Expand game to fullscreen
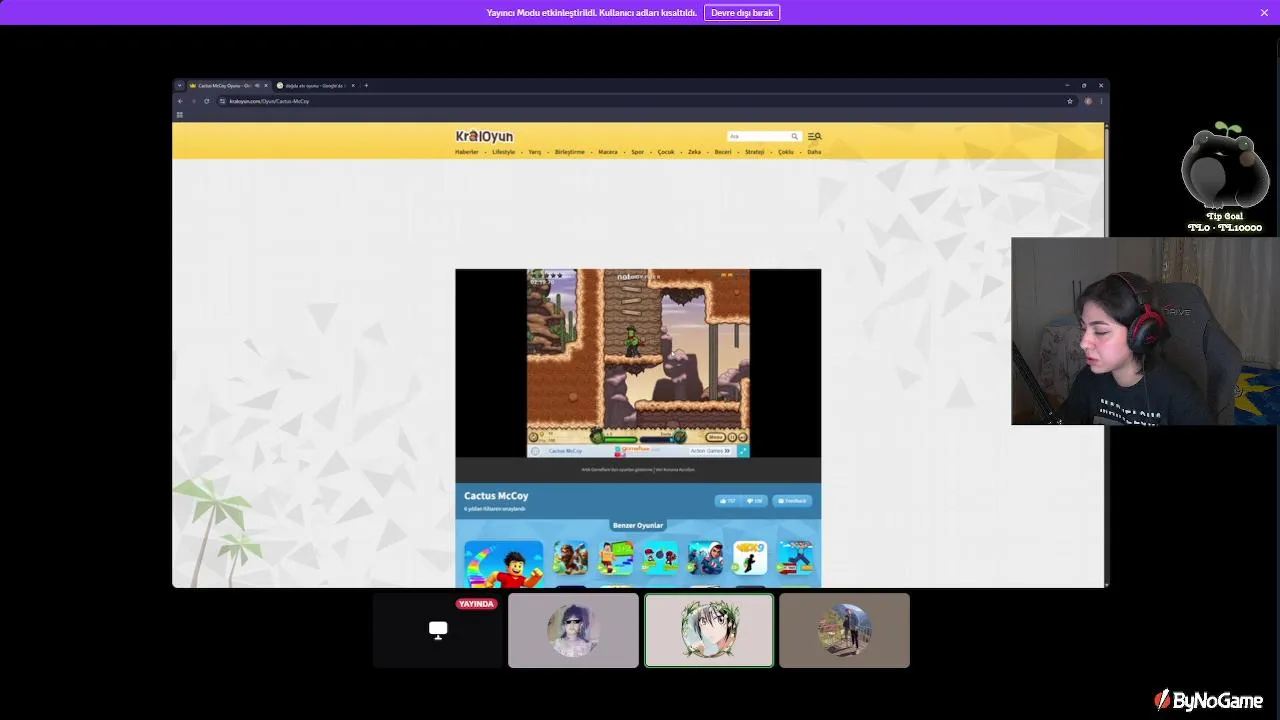The height and width of the screenshot is (720, 1280). (x=743, y=451)
